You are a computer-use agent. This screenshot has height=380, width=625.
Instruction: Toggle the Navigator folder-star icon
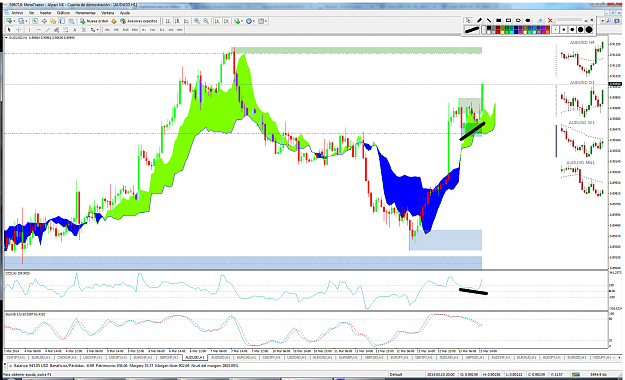pyautogui.click(x=53, y=21)
